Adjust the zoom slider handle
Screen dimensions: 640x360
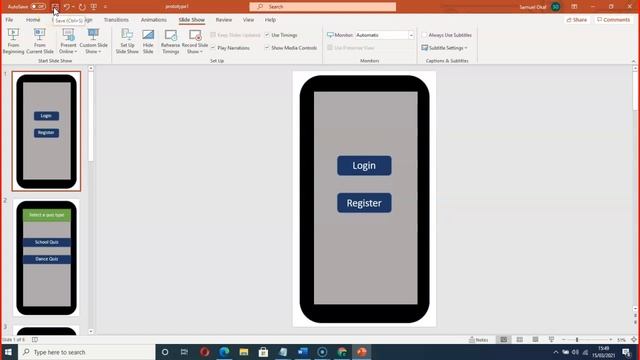(x=577, y=340)
